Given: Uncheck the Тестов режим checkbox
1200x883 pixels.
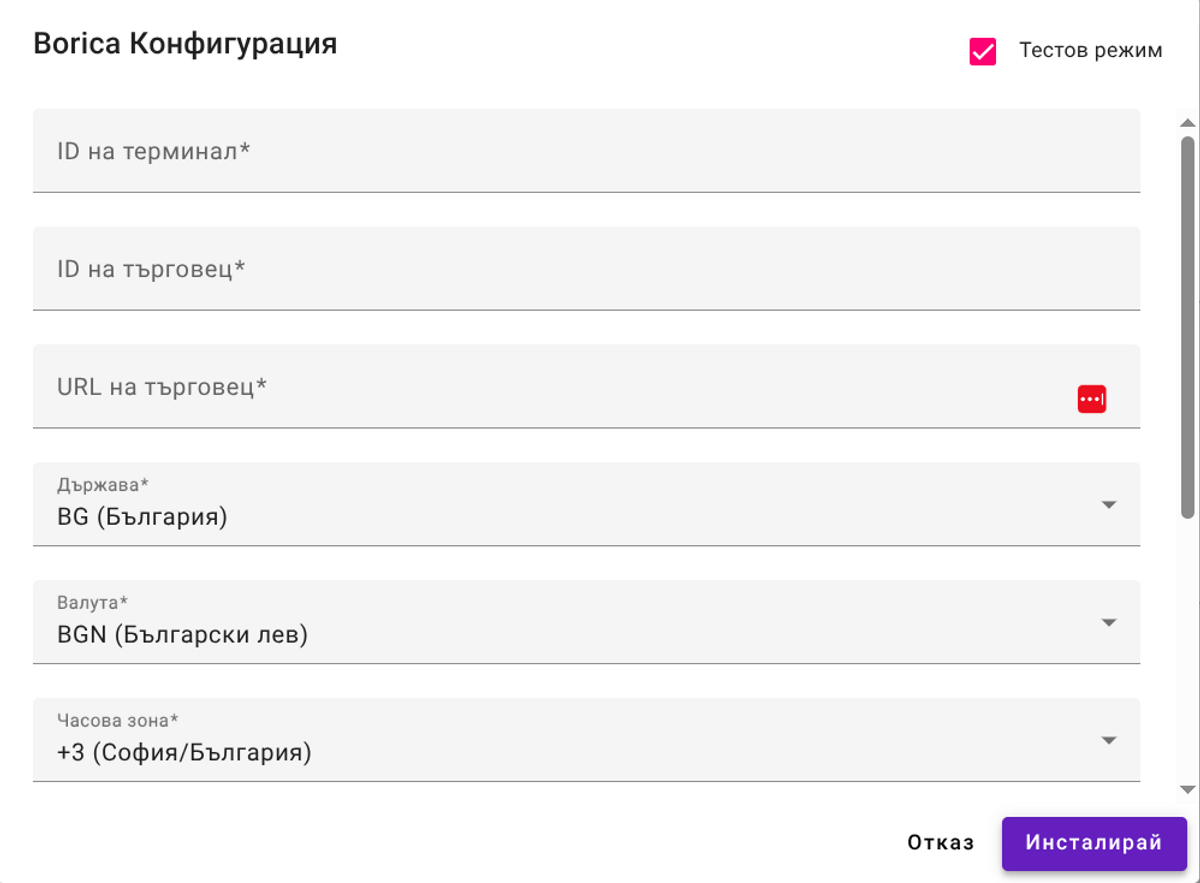Looking at the screenshot, I should click(x=983, y=52).
